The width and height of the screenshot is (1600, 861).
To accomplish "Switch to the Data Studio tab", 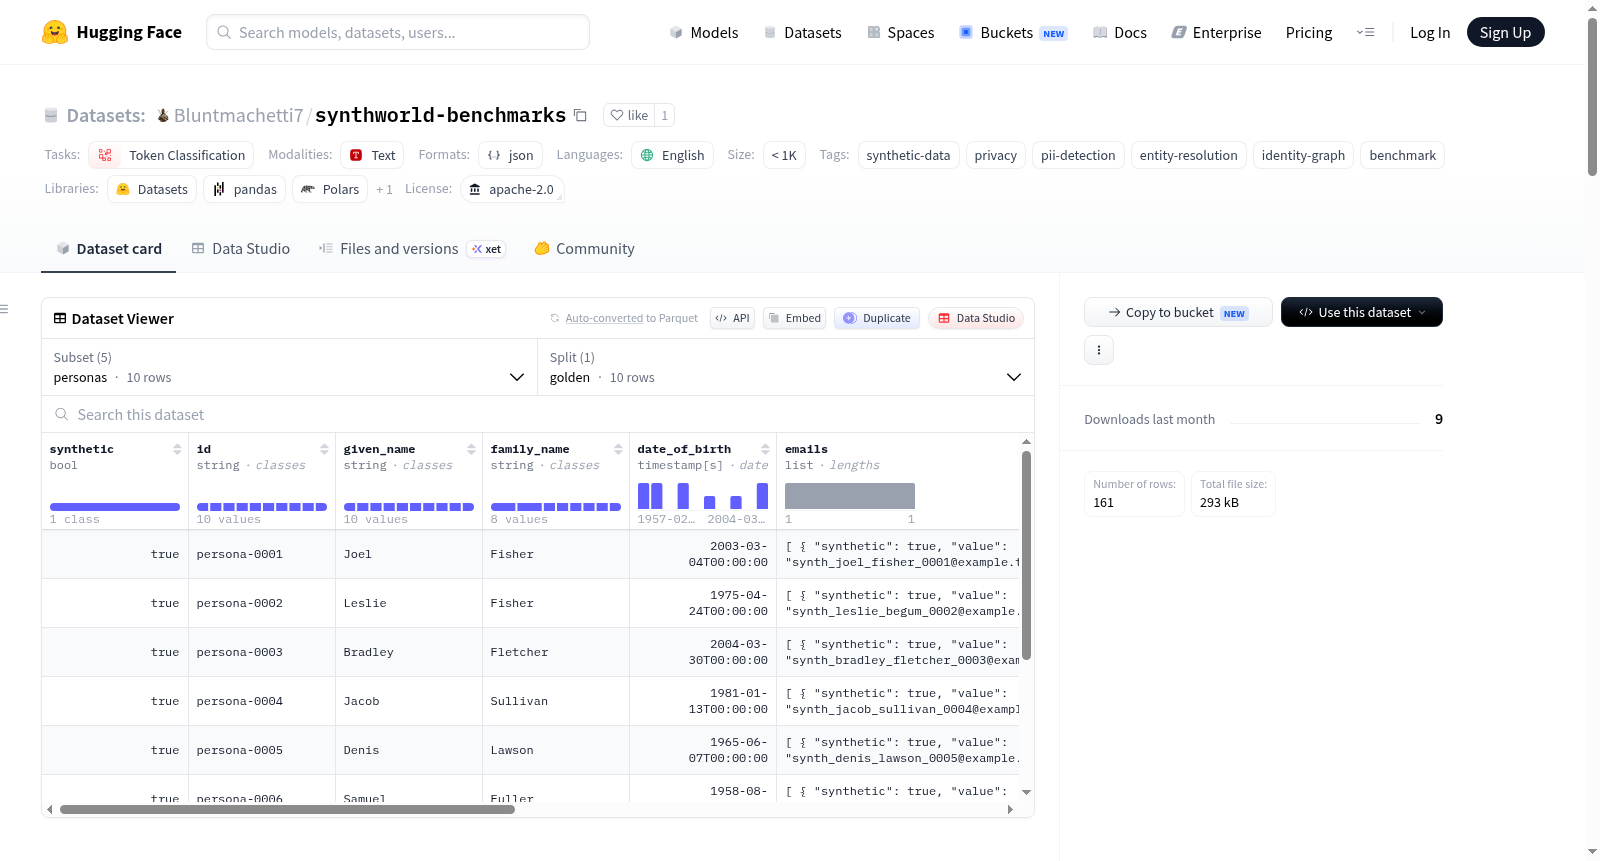I will tap(241, 249).
